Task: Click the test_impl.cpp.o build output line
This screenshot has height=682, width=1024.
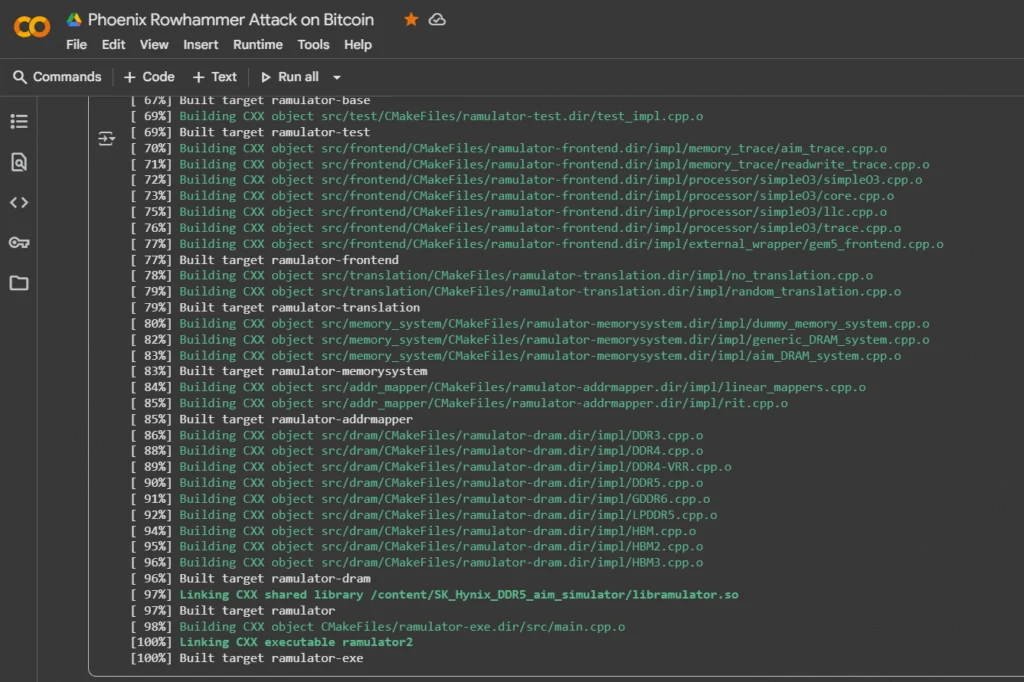Action: tap(416, 116)
